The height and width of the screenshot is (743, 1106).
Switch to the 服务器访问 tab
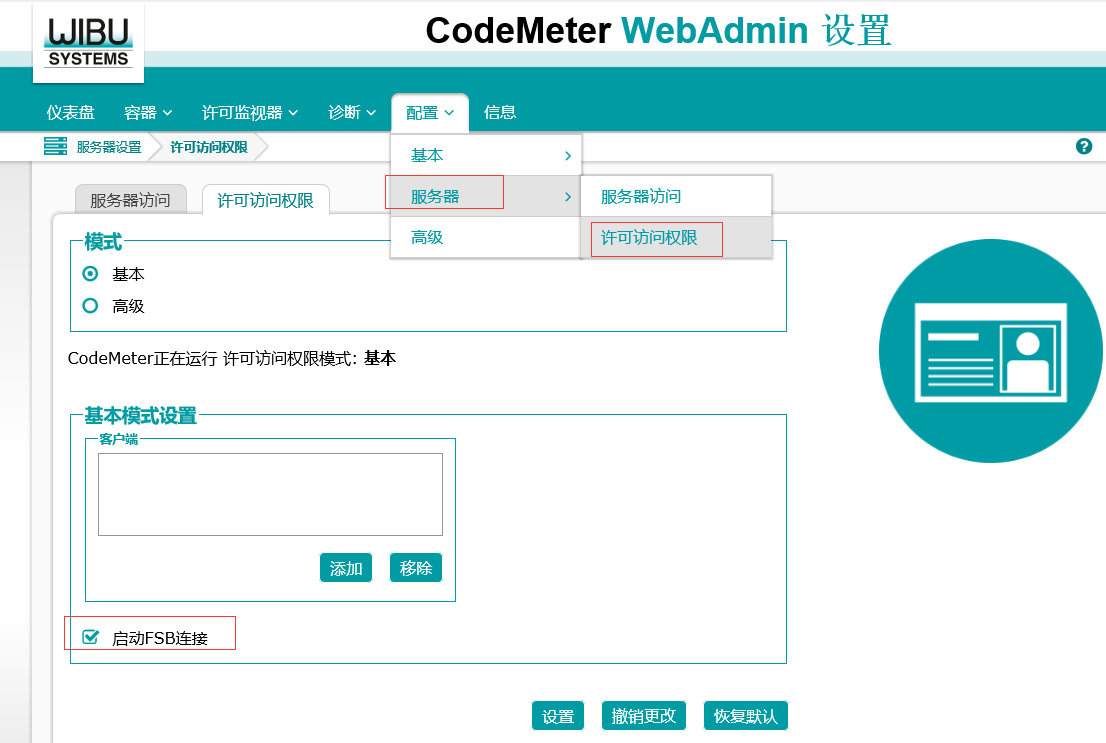click(x=130, y=200)
